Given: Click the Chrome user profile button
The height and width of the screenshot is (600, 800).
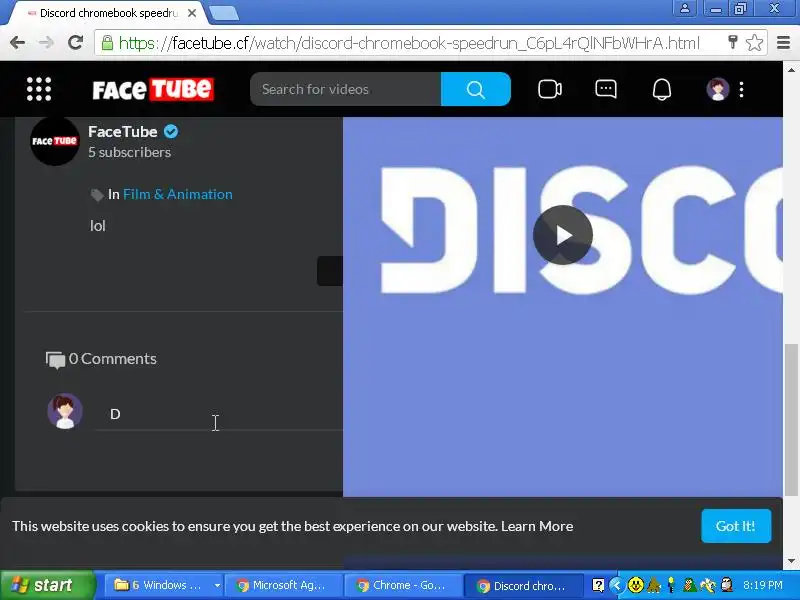Looking at the screenshot, I should coord(685,8).
